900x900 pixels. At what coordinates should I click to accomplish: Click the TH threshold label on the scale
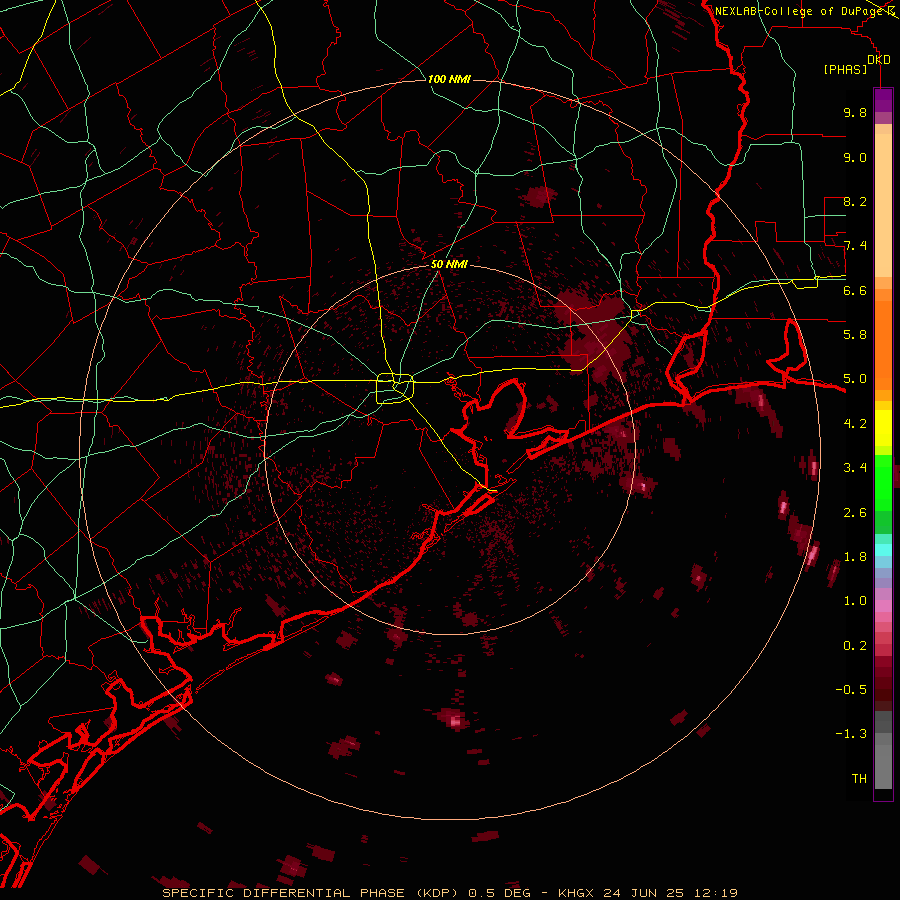click(x=859, y=779)
